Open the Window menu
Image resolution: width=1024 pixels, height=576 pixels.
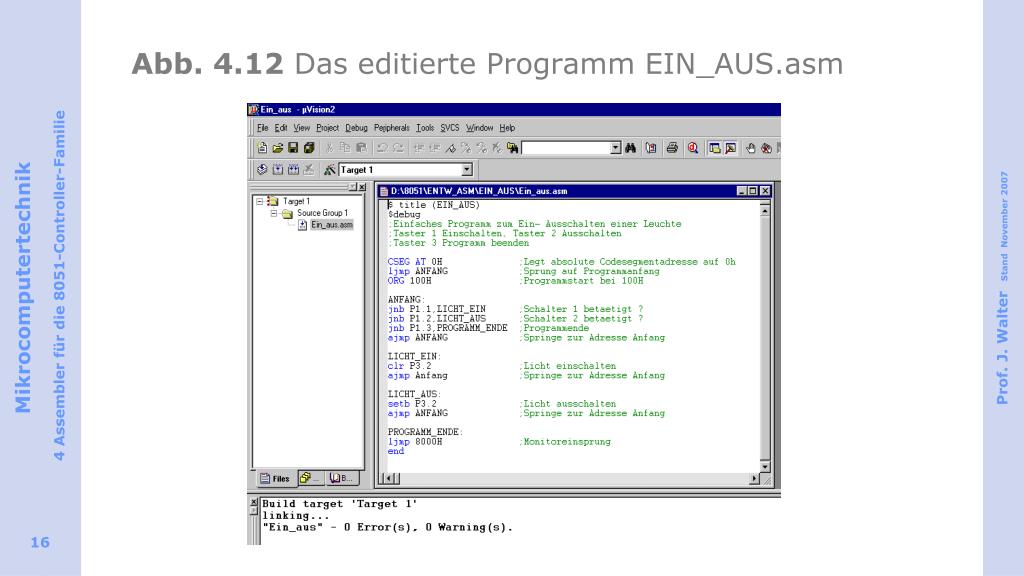coord(479,128)
